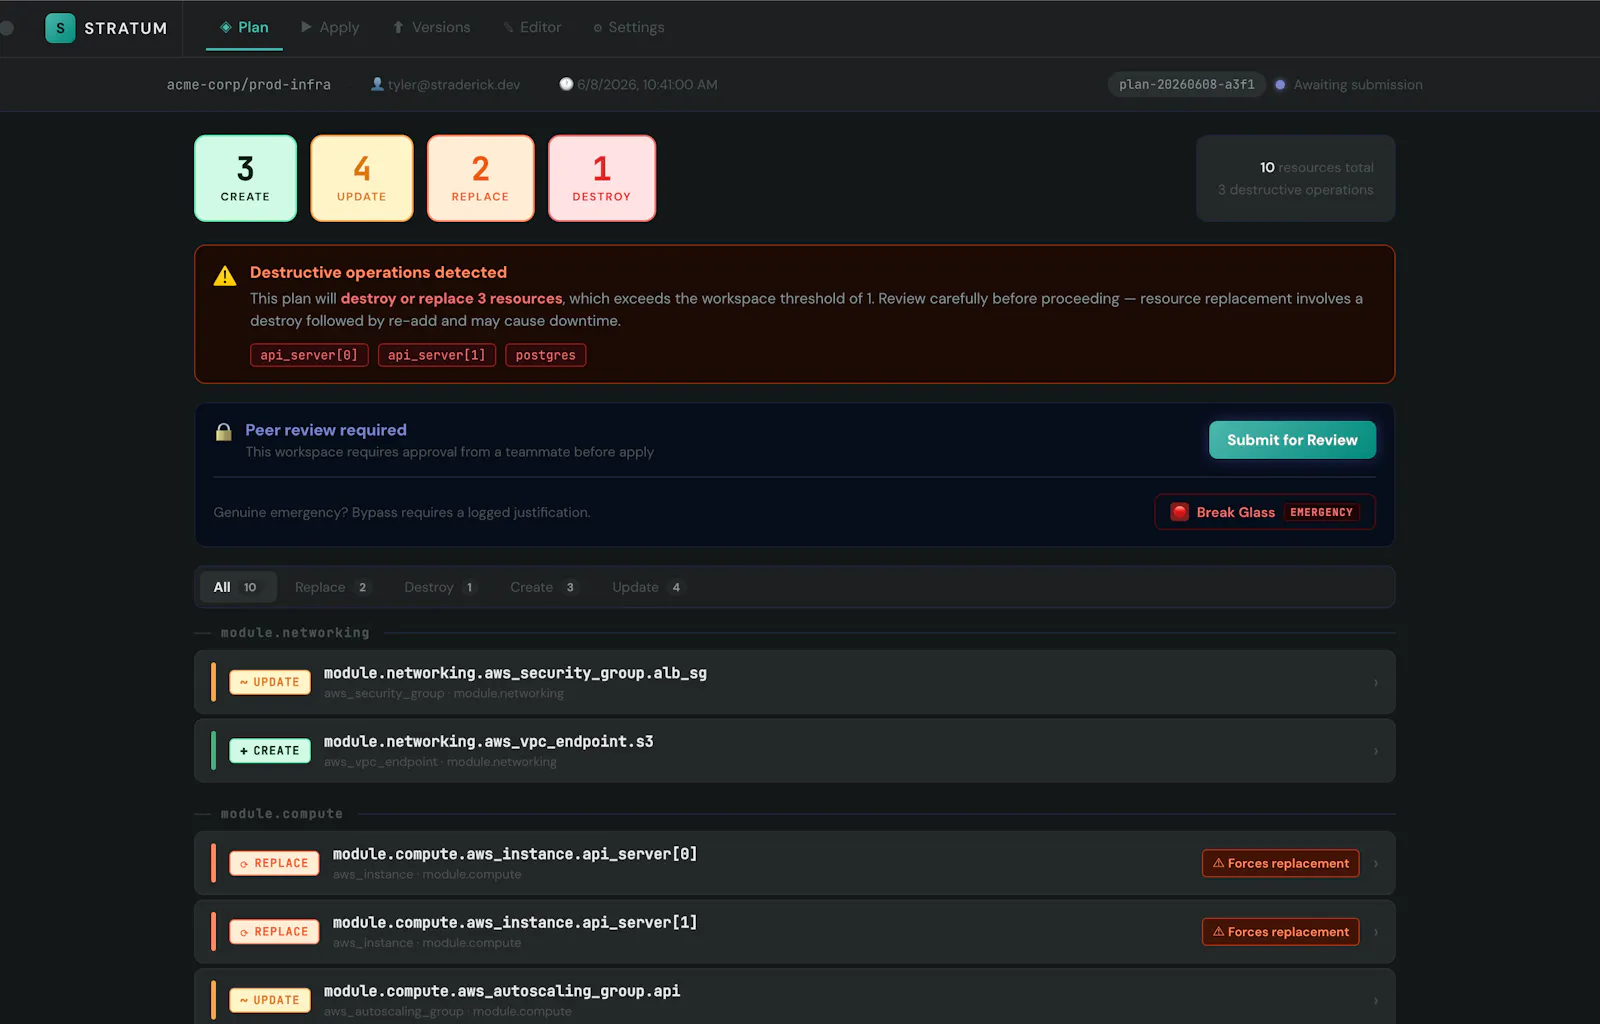Open module.compute.aws_instance.api_server[0] row
The height and width of the screenshot is (1024, 1600).
(795, 863)
